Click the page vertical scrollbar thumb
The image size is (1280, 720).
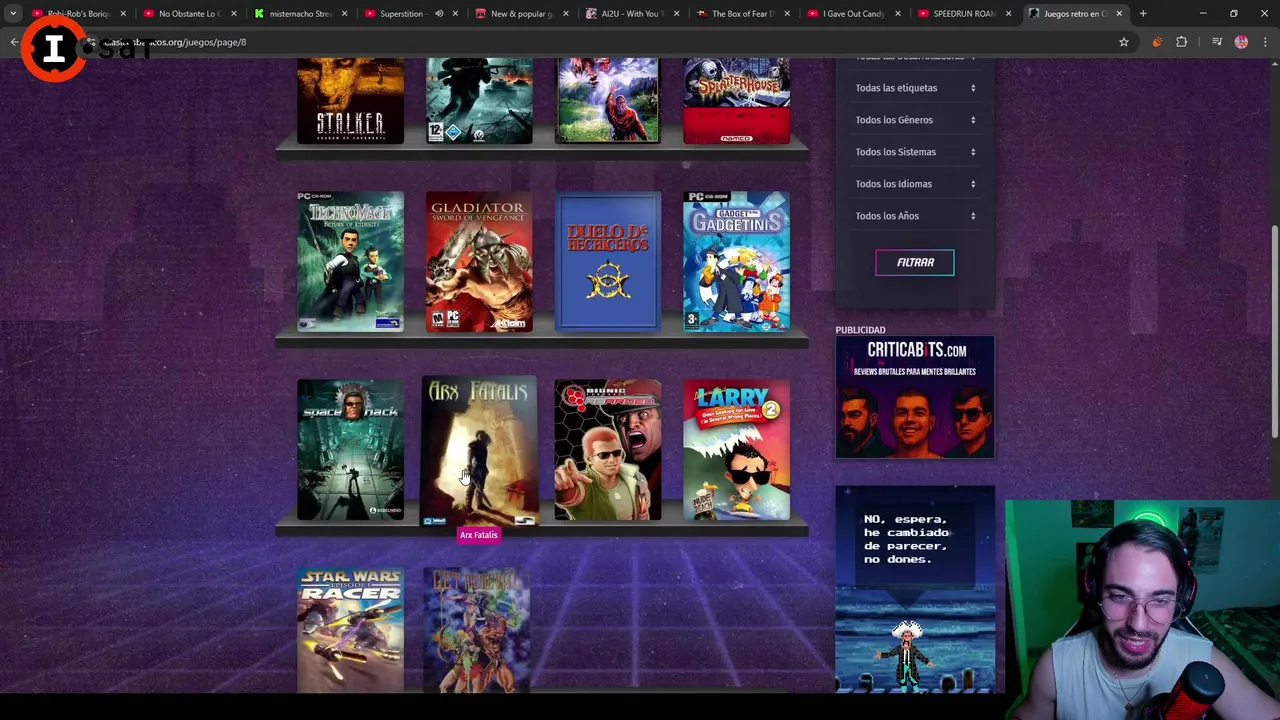(x=1274, y=330)
